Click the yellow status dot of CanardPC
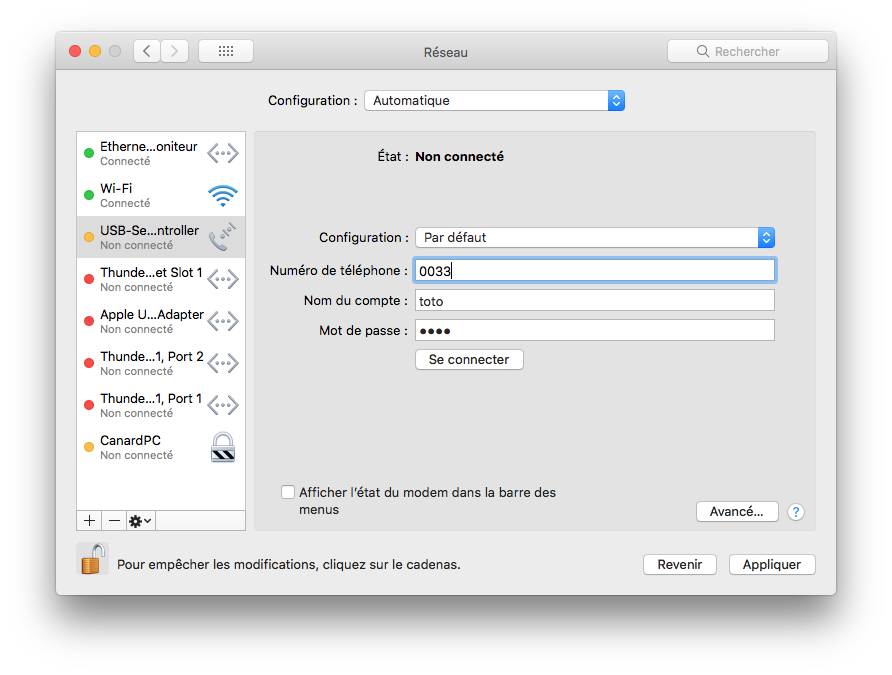The image size is (892, 675). click(x=89, y=447)
